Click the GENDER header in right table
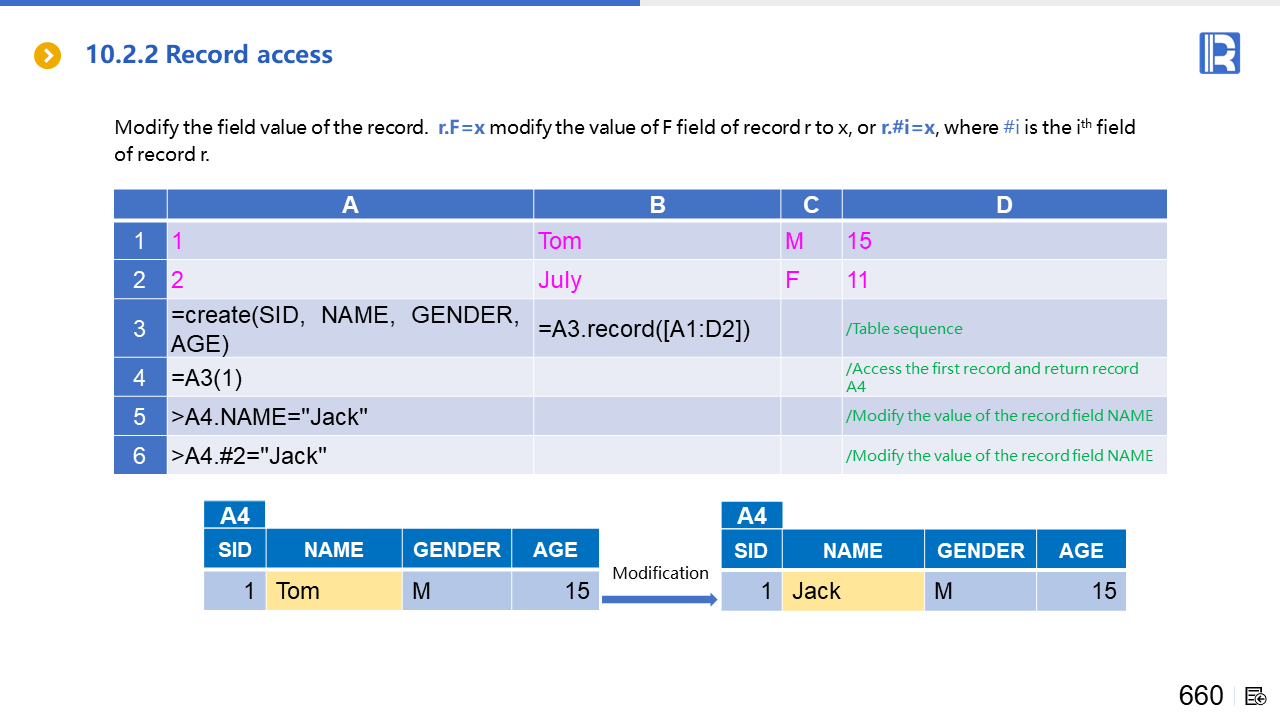 coord(980,551)
